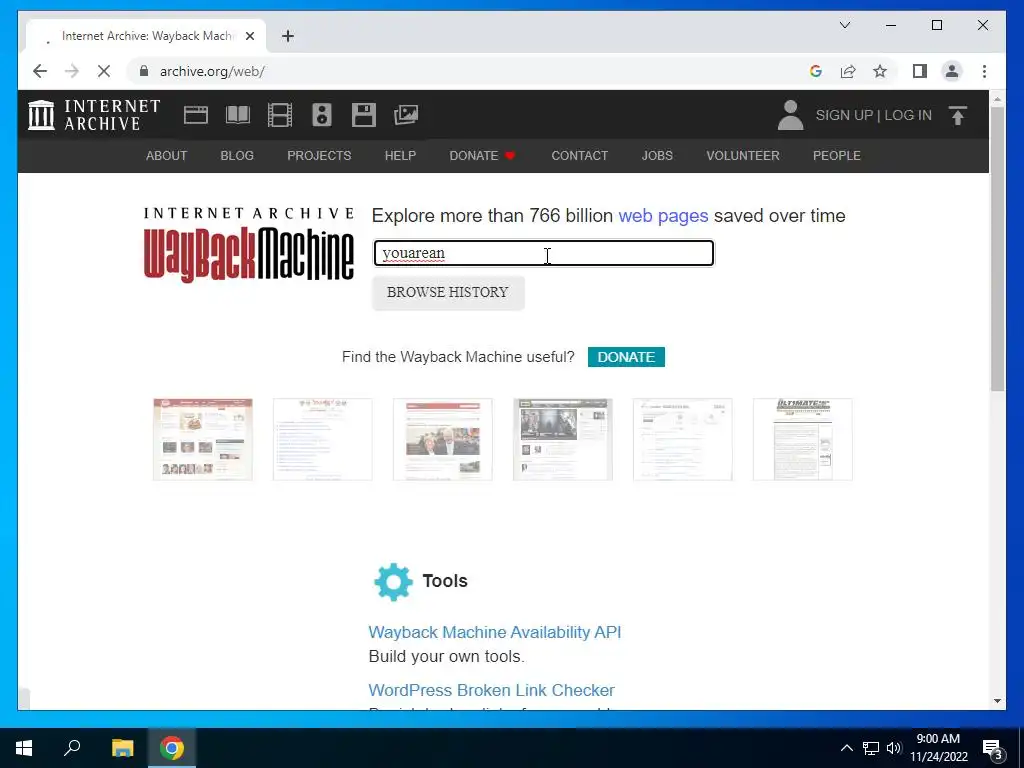Open the JOBS menu item
Image resolution: width=1024 pixels, height=768 pixels.
pos(657,155)
